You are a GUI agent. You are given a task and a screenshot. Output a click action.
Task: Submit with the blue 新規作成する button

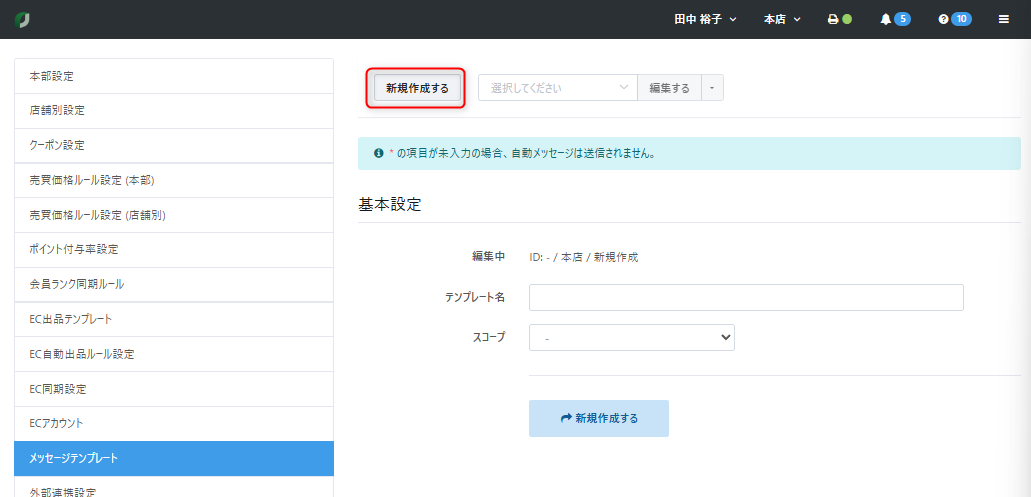[598, 418]
